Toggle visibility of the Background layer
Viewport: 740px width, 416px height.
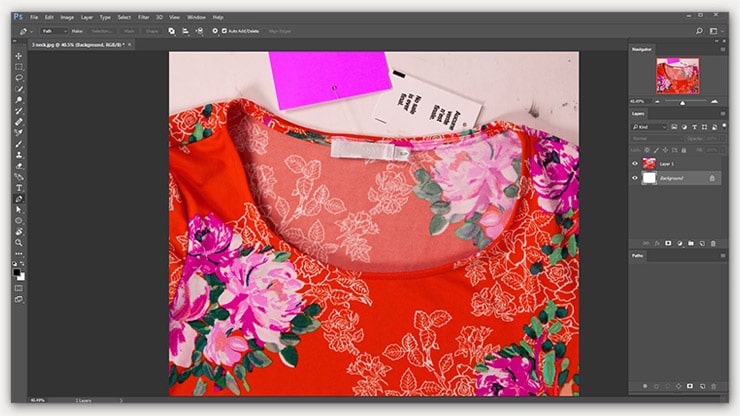[x=635, y=177]
